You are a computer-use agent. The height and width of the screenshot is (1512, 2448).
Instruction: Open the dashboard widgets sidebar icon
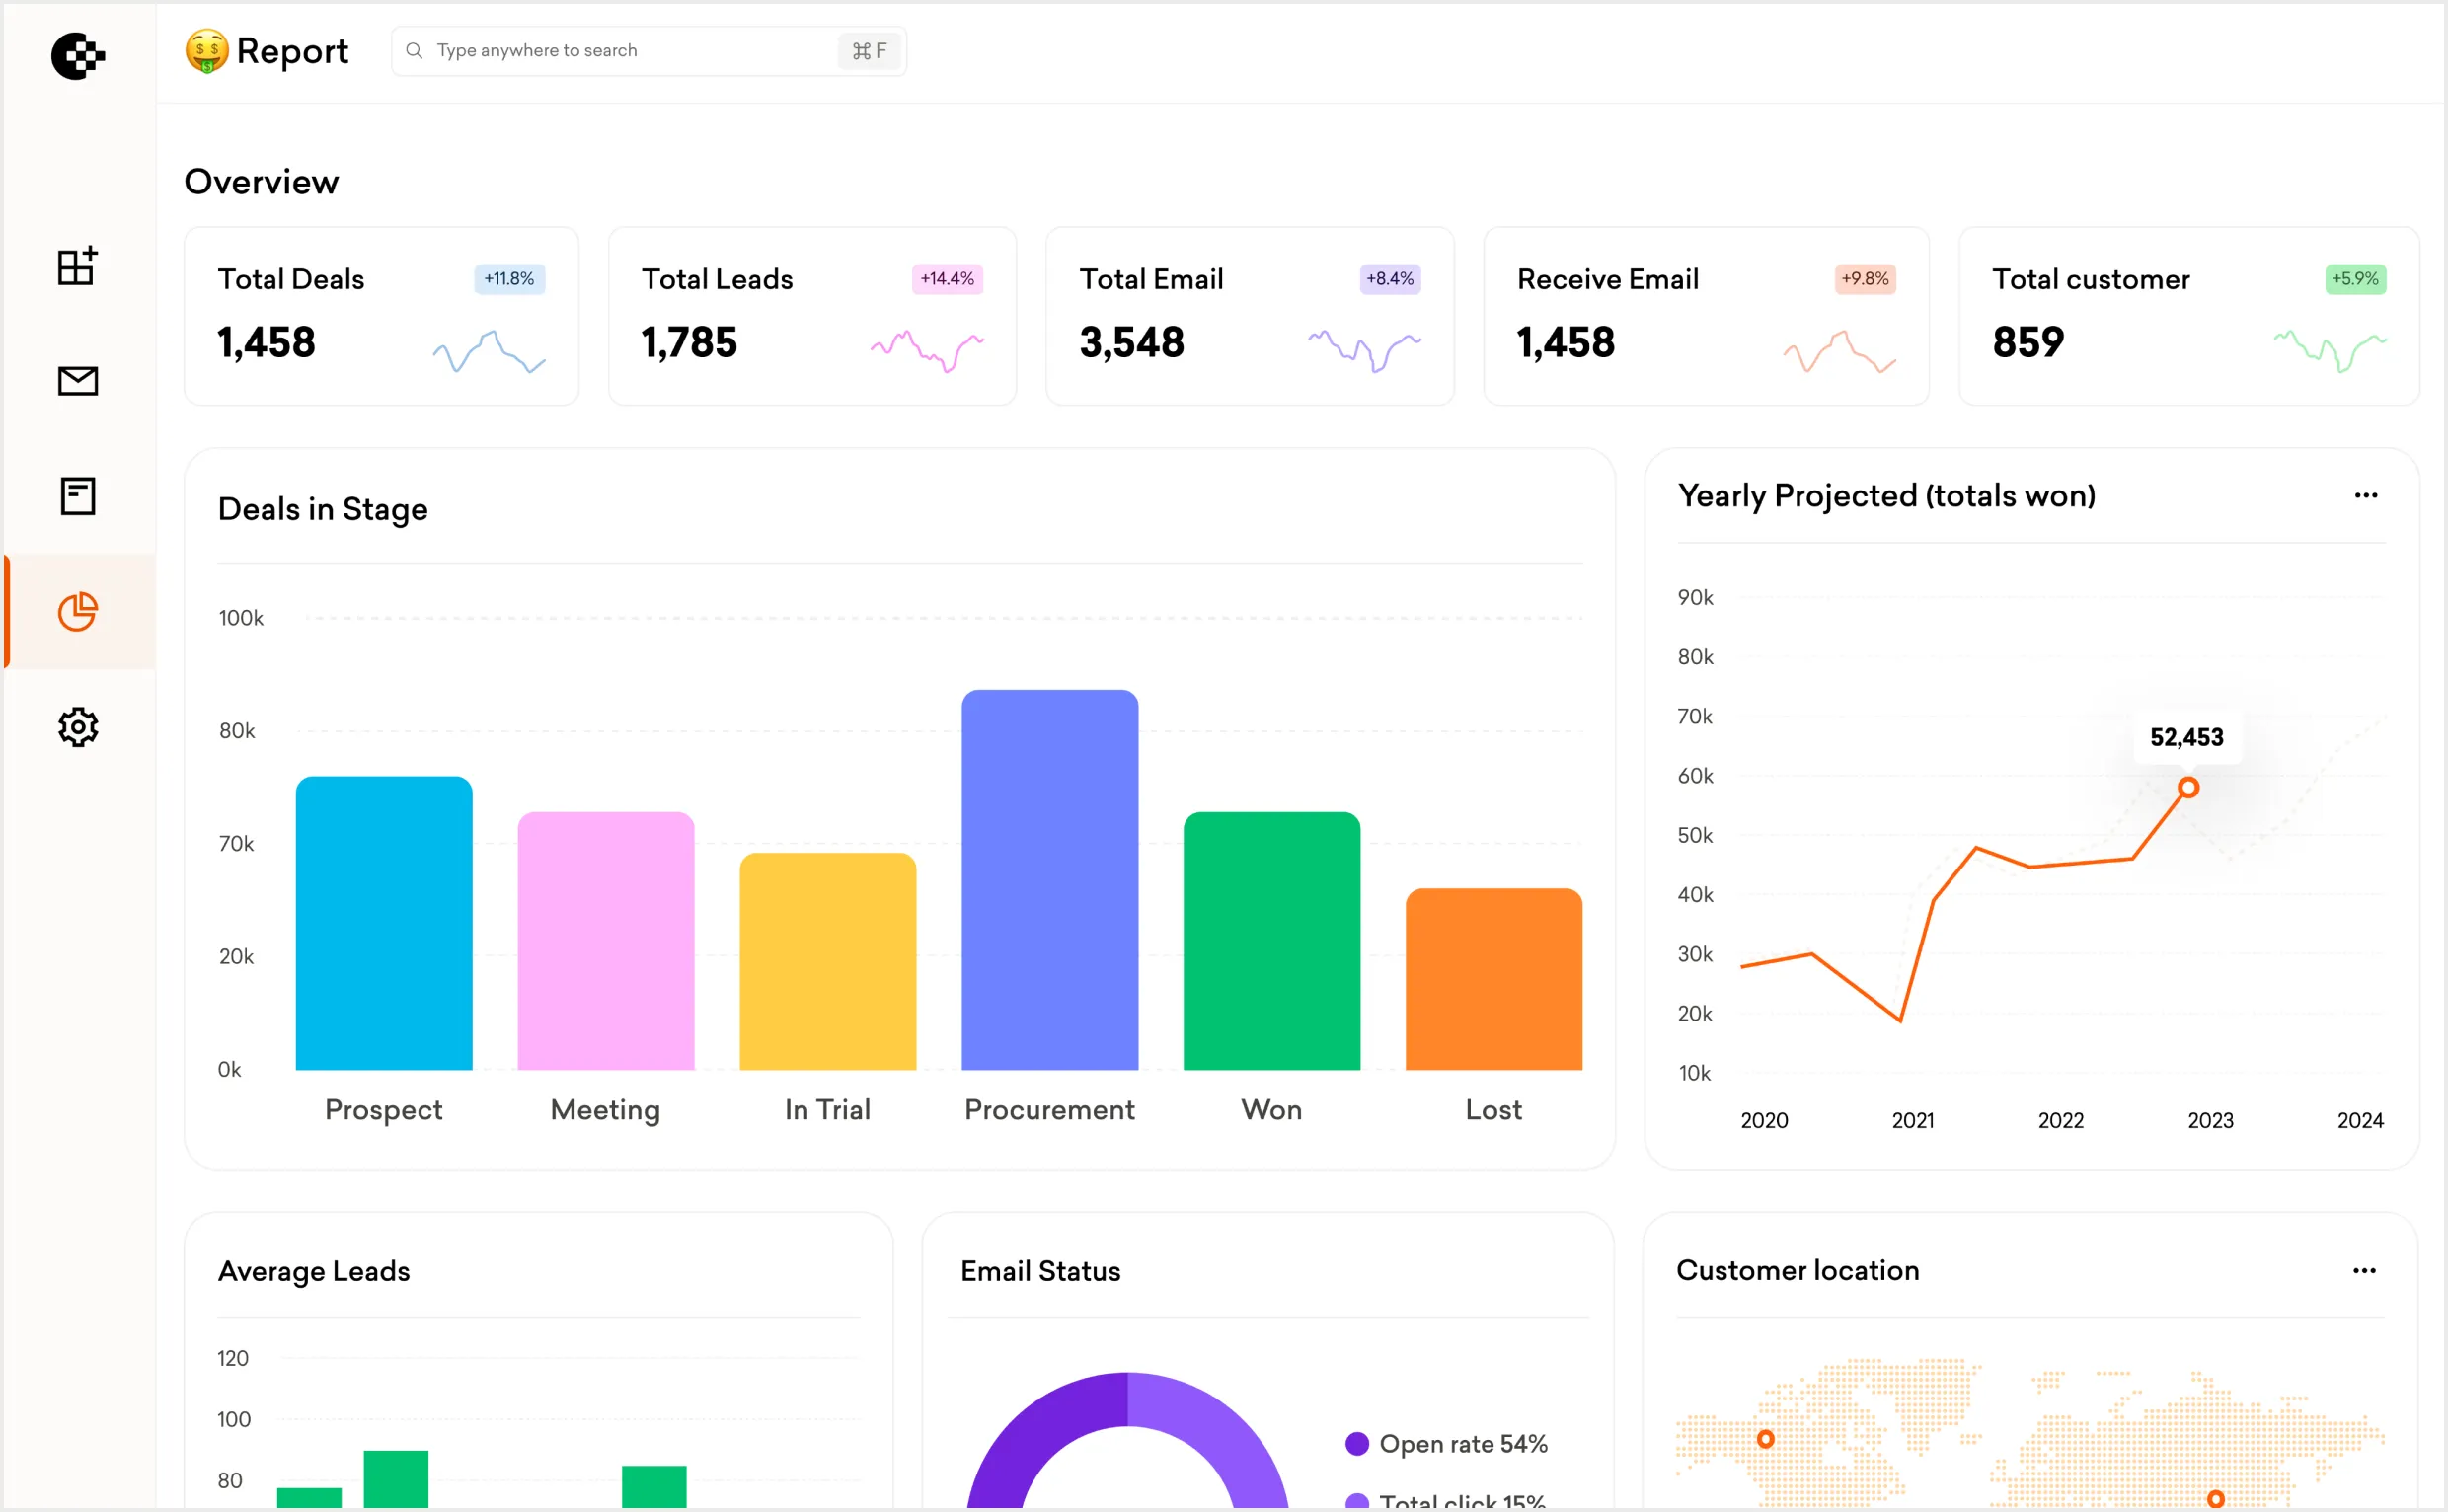click(x=77, y=266)
